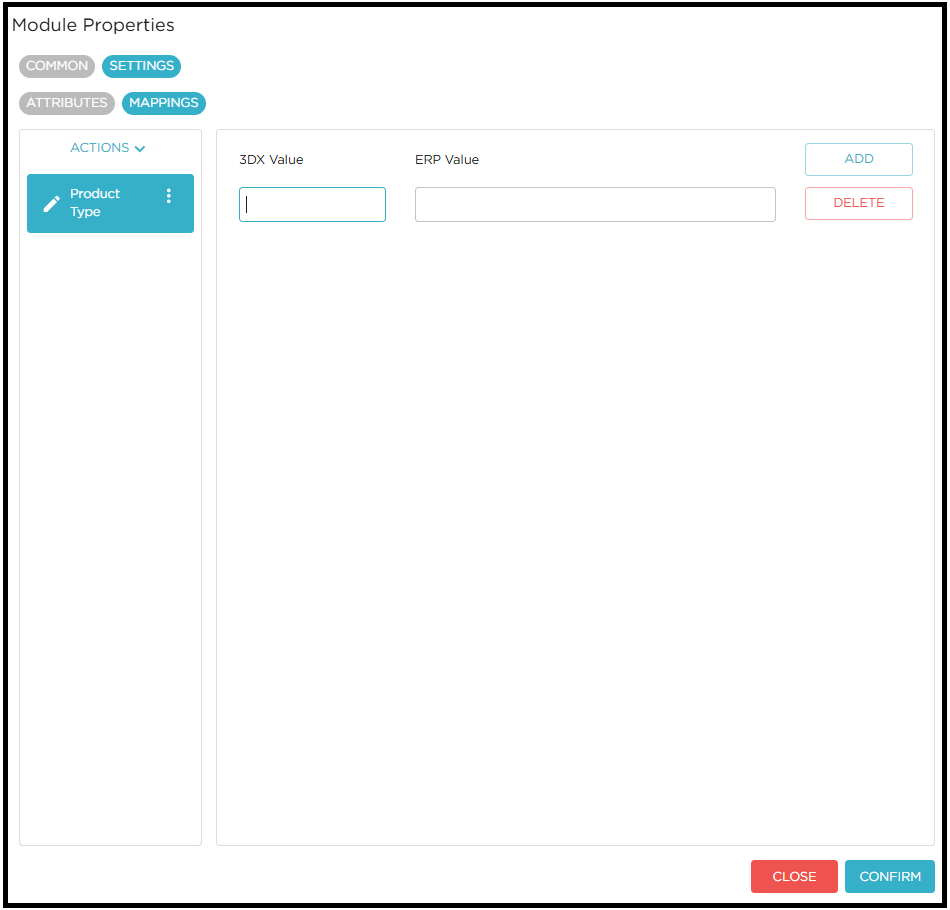Focus the 3DX Value input field
This screenshot has height=910, width=950.
[x=312, y=204]
